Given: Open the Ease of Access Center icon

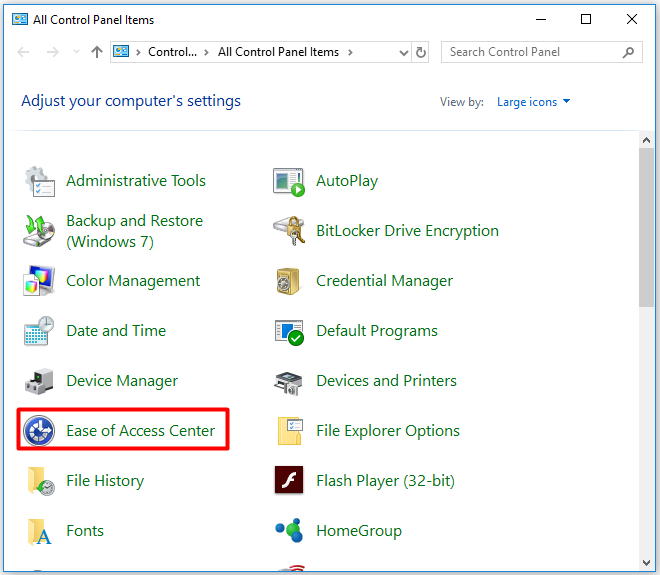Looking at the screenshot, I should [39, 431].
